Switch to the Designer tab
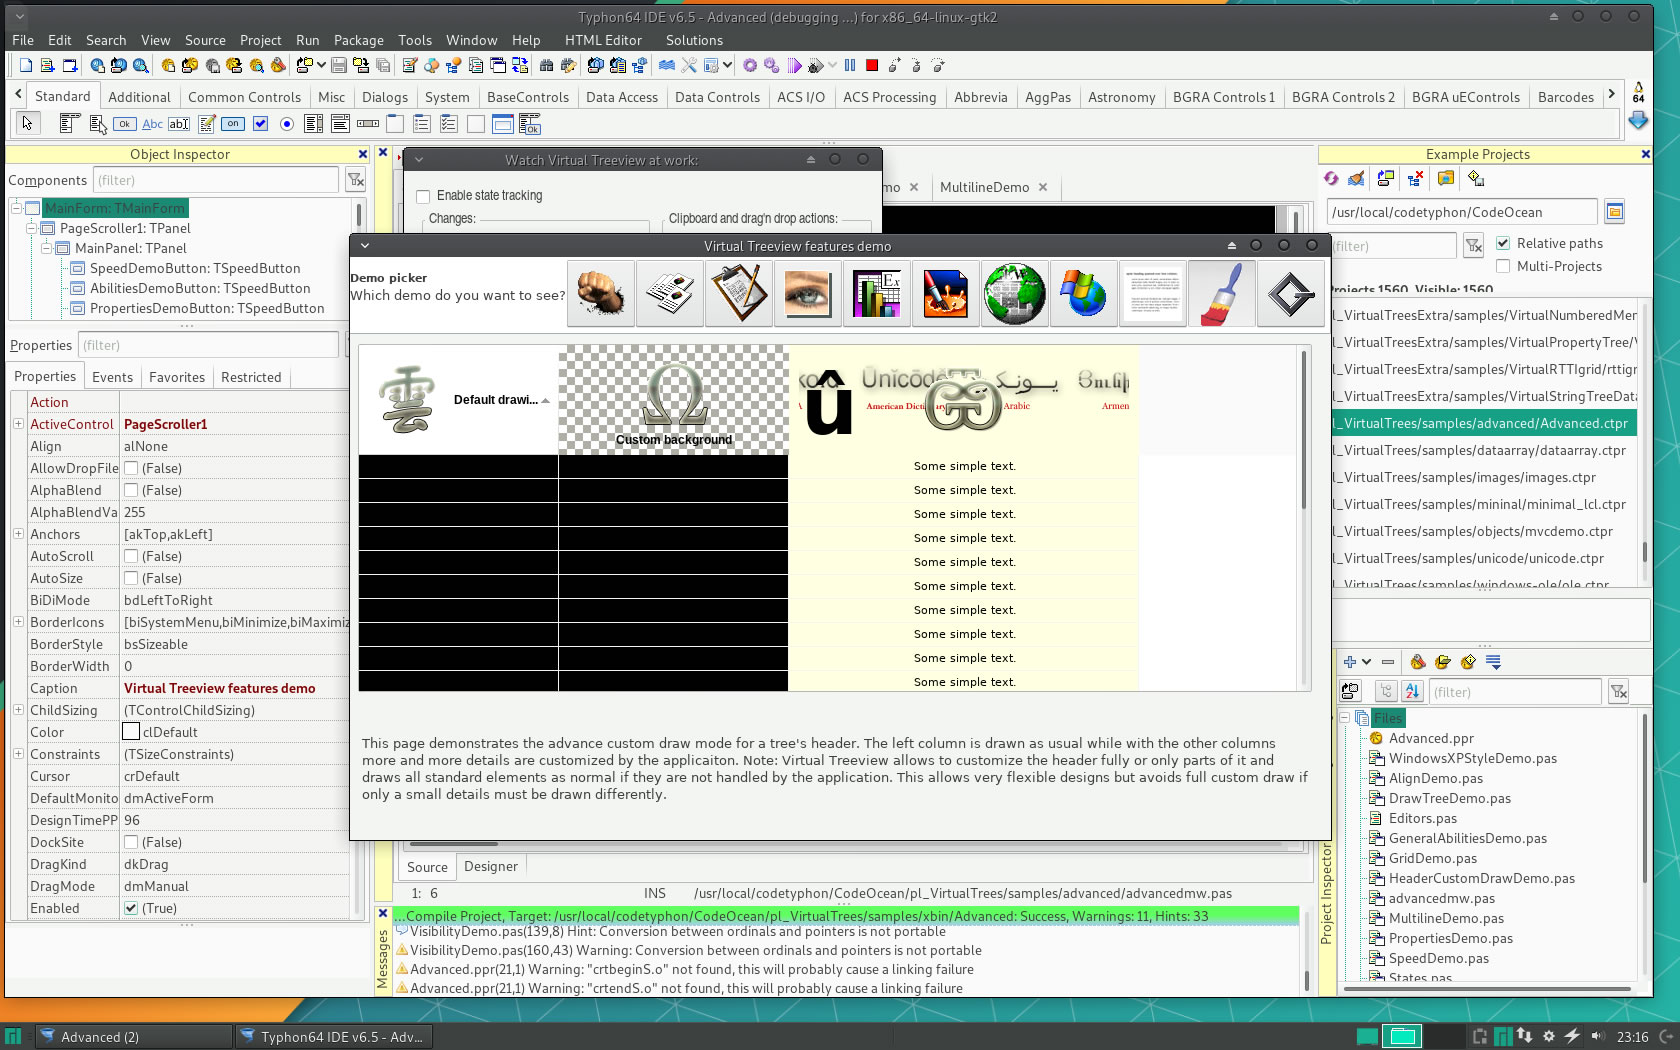This screenshot has height=1050, width=1680. (491, 866)
